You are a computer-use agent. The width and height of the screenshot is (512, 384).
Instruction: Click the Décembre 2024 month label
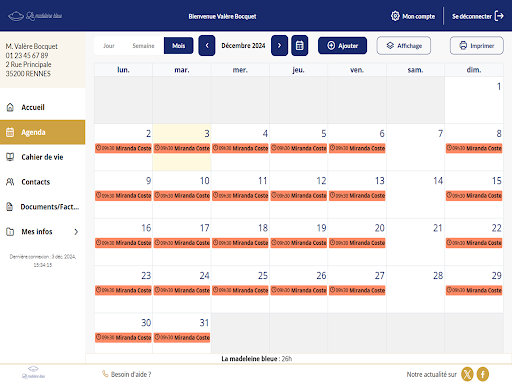[x=243, y=46]
